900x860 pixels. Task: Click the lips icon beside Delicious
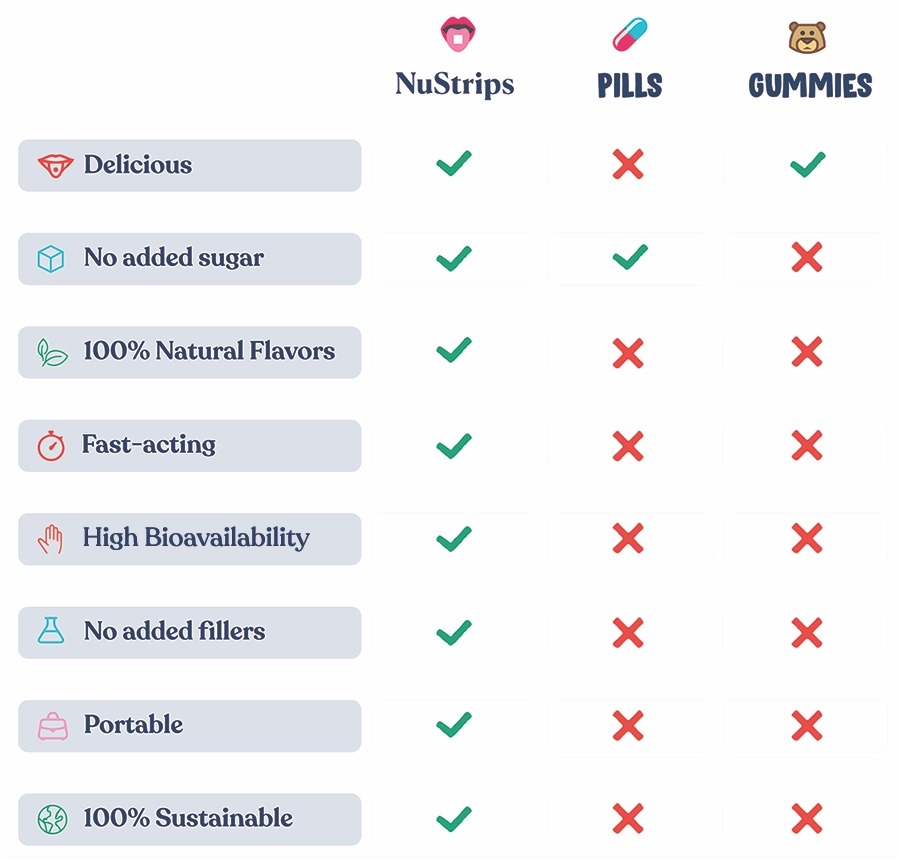(55, 166)
